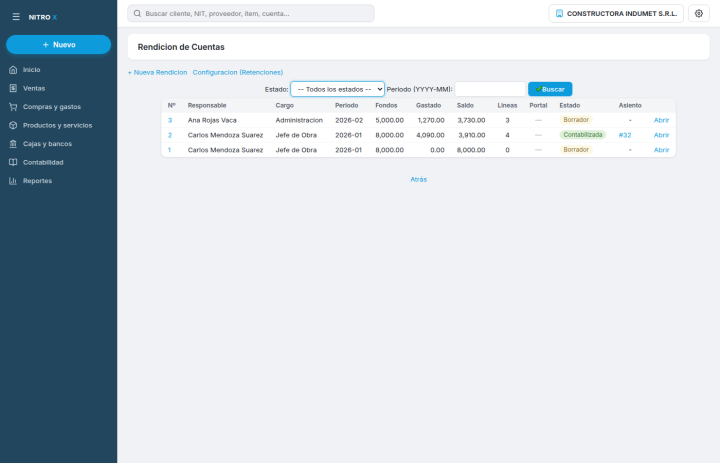720x463 pixels.
Task: Open Productos y servicios section
Action: click(58, 125)
